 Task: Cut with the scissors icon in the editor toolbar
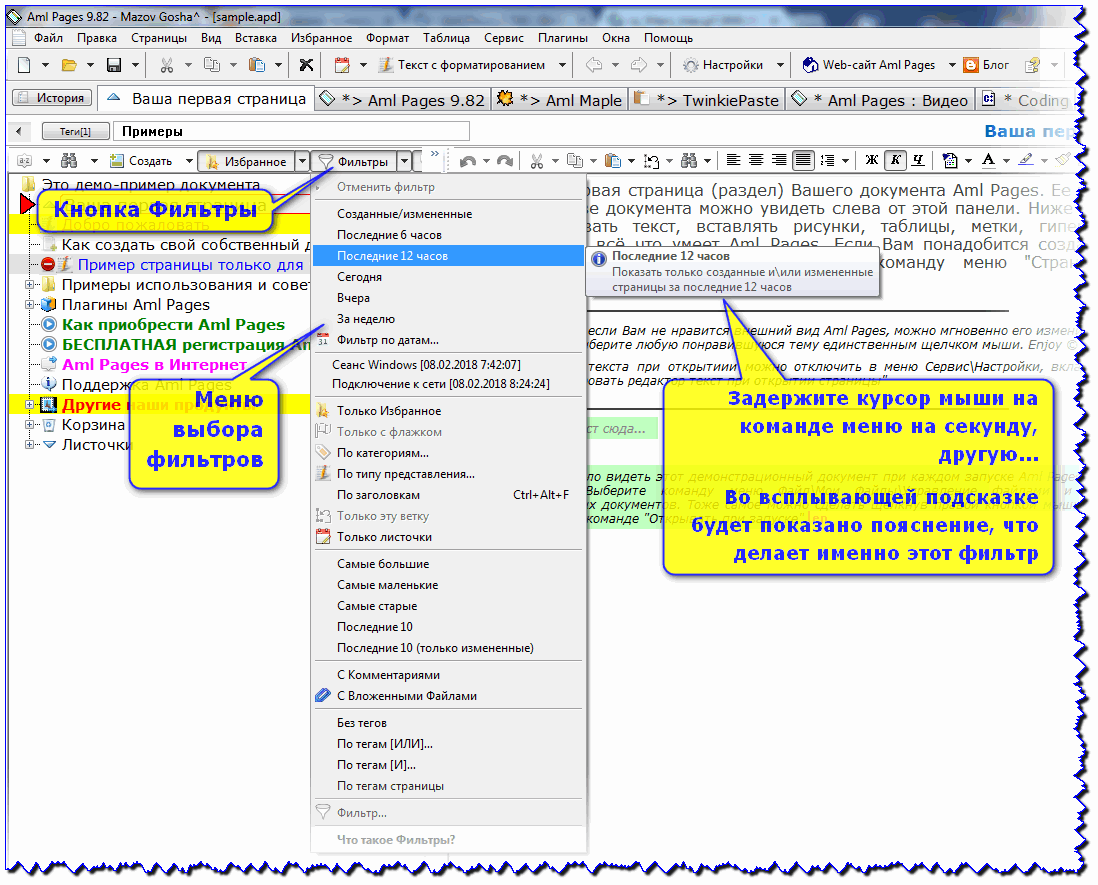click(537, 161)
